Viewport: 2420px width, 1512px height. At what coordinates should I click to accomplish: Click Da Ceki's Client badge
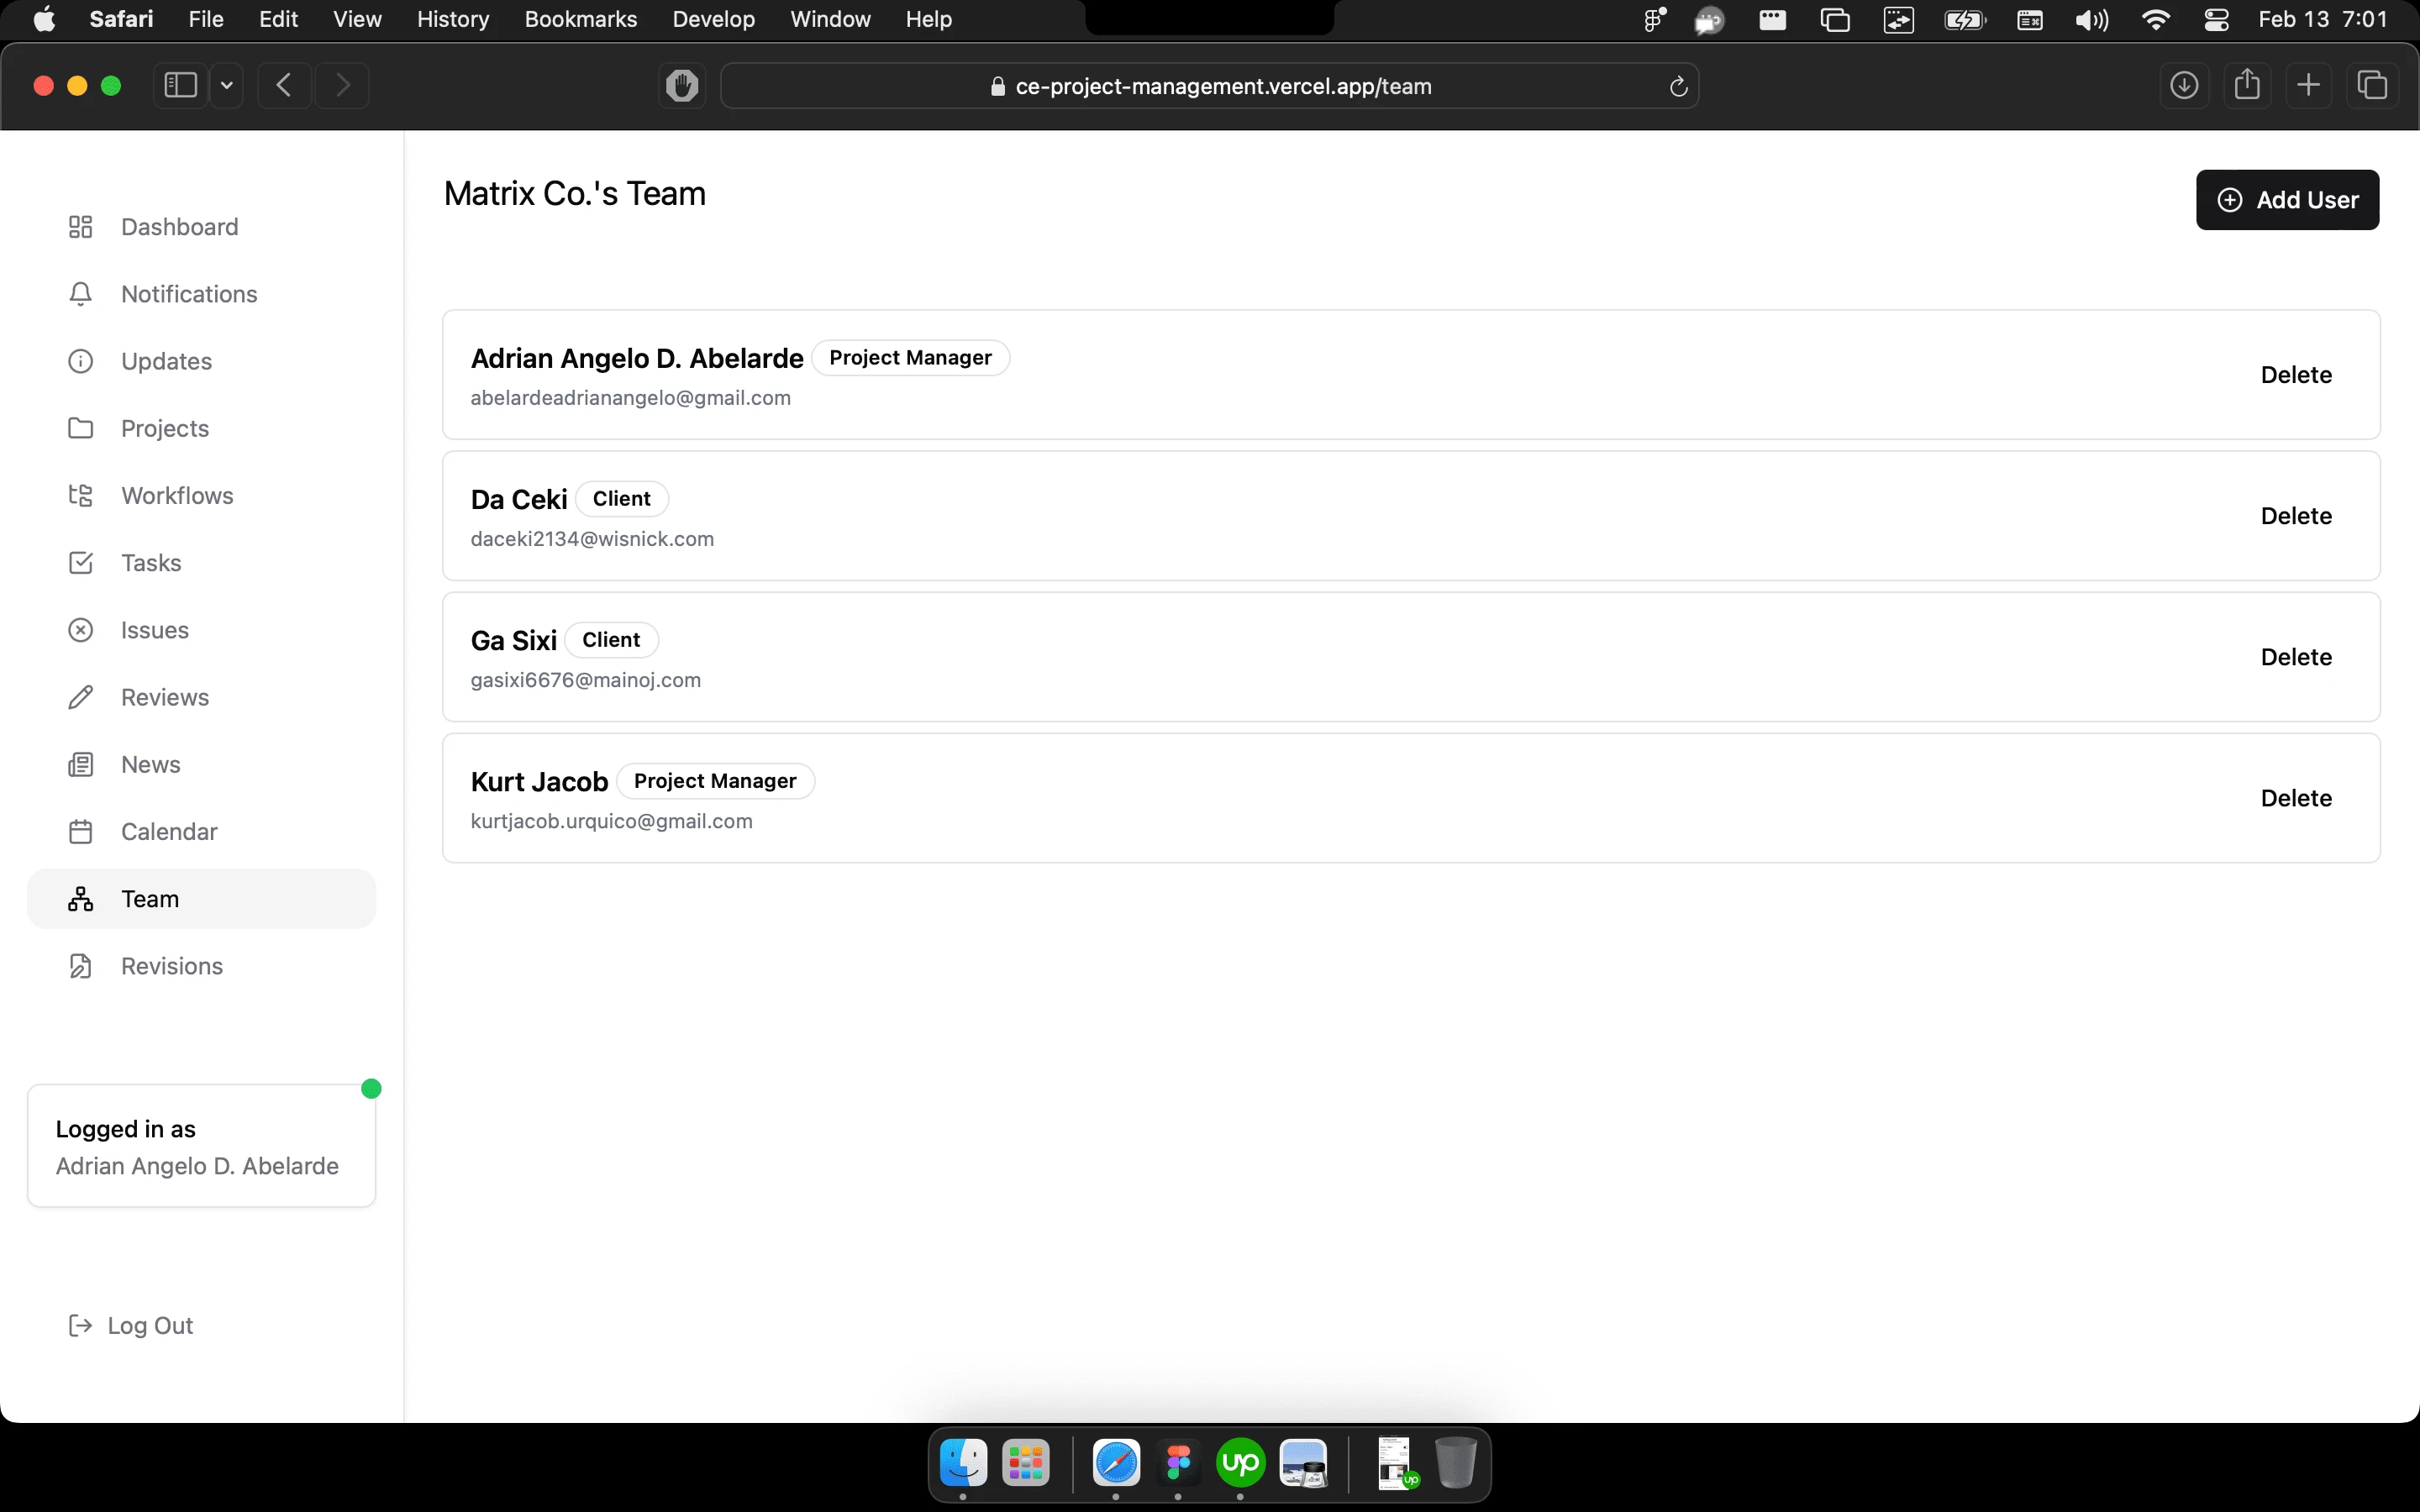[621, 499]
